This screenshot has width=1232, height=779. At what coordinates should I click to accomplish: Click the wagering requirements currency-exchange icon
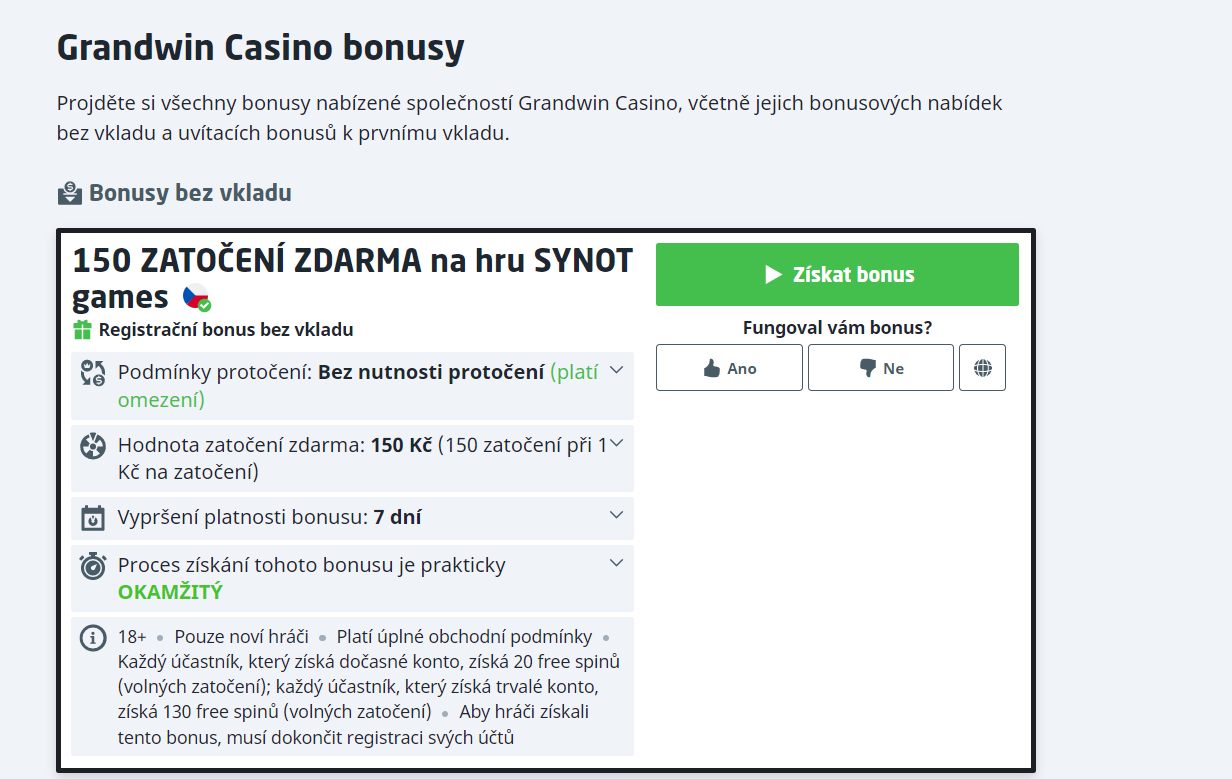[93, 374]
